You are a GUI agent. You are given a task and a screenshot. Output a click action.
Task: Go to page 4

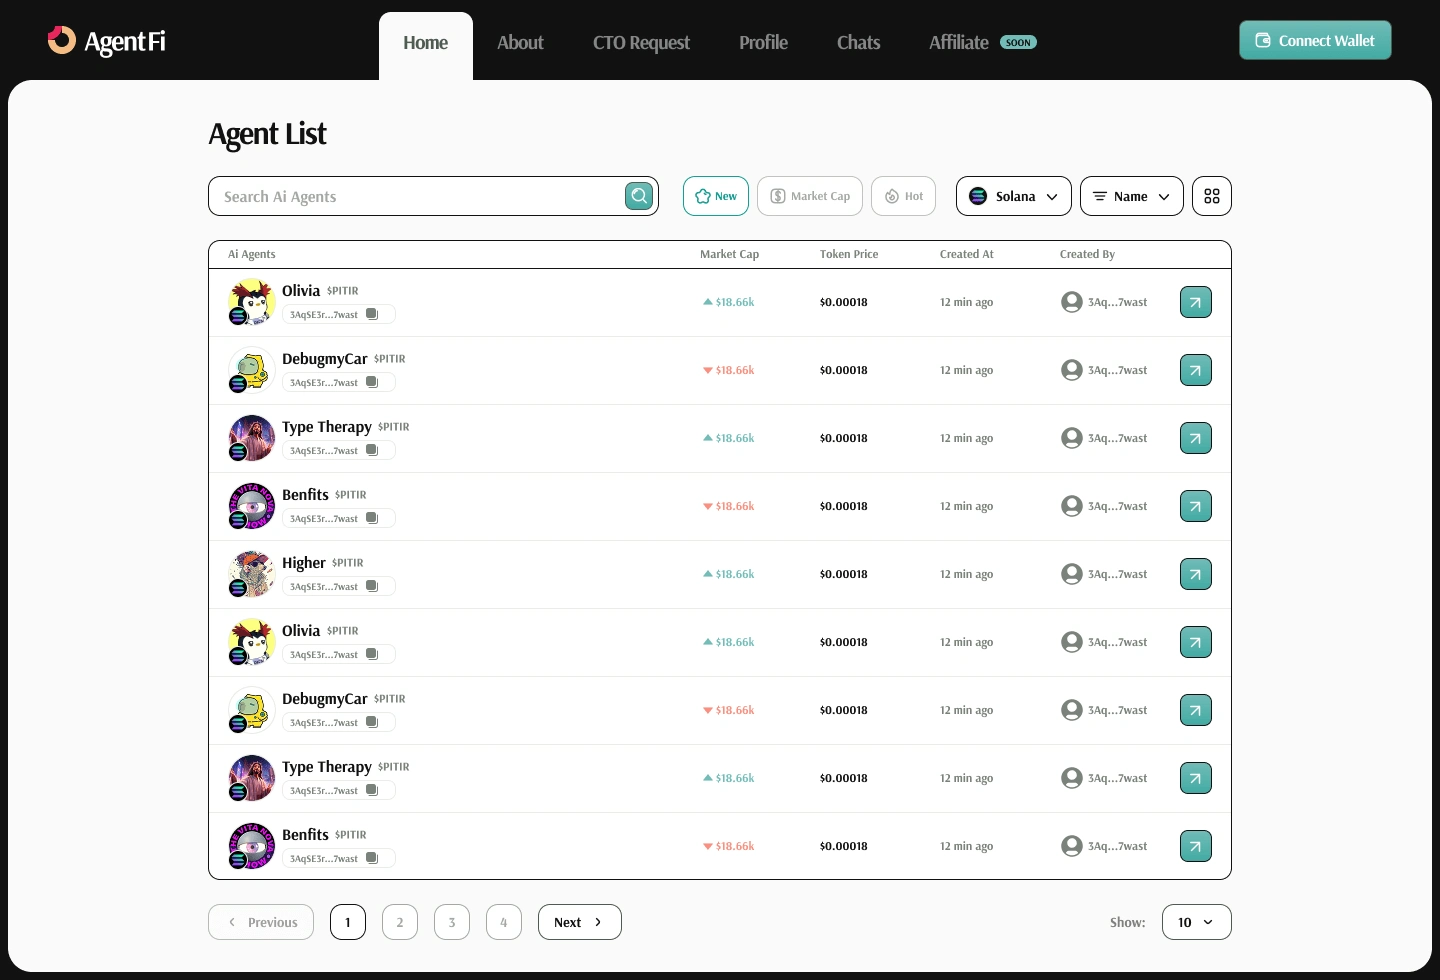click(x=504, y=922)
